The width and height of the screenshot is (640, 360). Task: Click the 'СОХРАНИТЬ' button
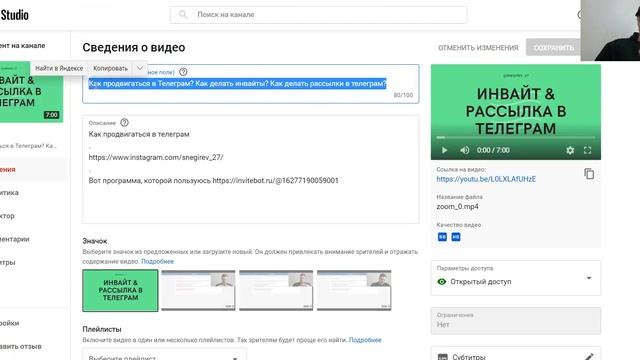pyautogui.click(x=553, y=47)
